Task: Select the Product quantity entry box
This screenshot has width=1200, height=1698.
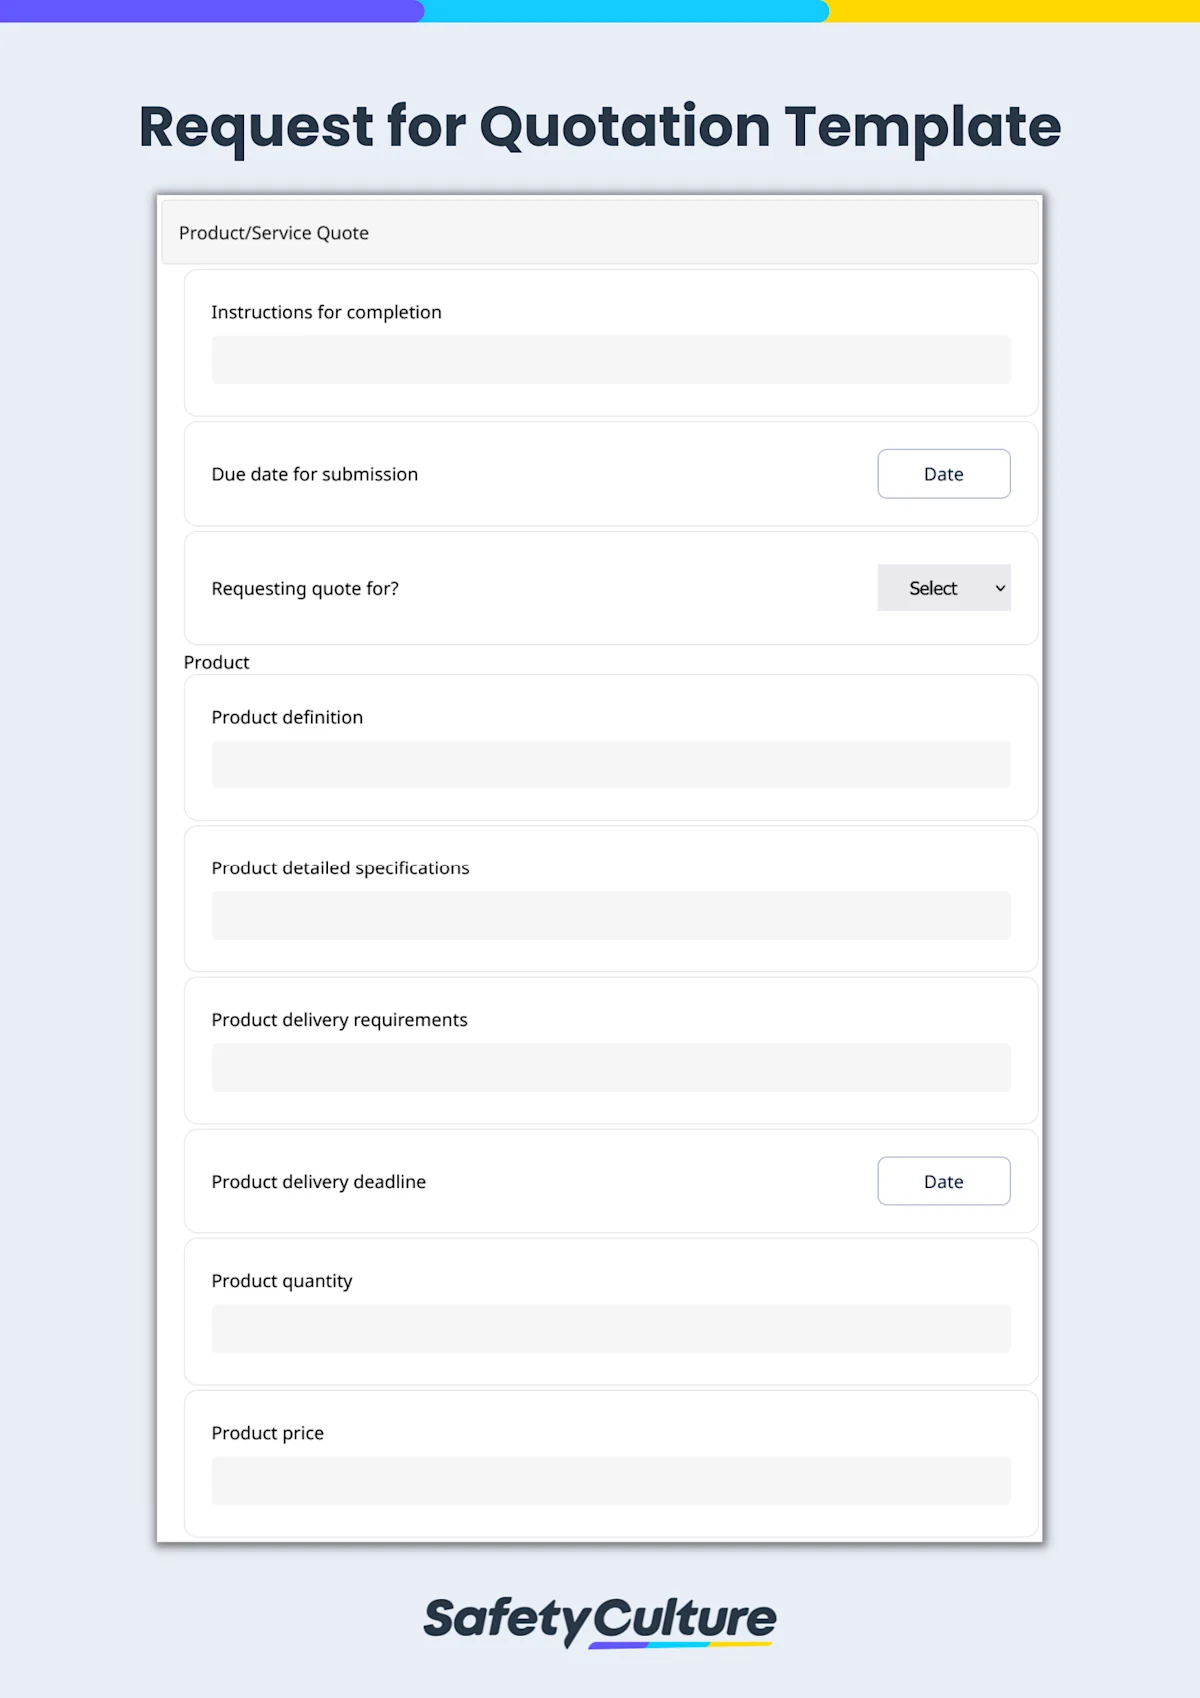Action: coord(610,1328)
